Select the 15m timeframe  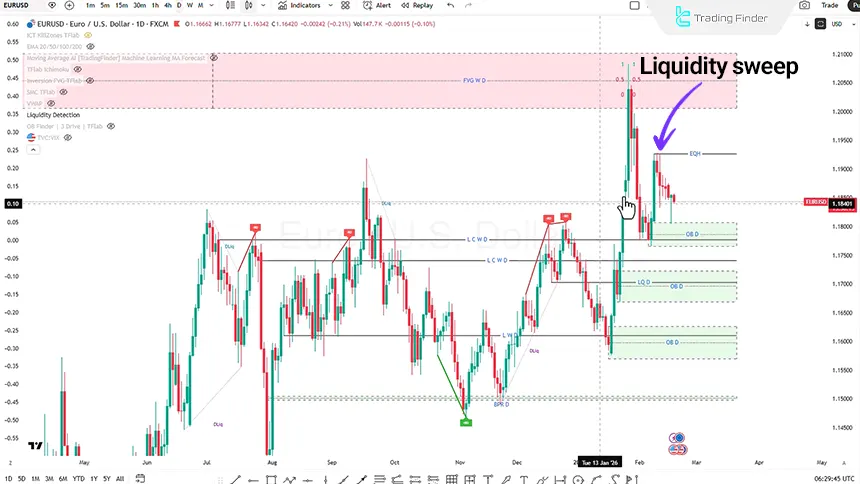pos(122,5)
